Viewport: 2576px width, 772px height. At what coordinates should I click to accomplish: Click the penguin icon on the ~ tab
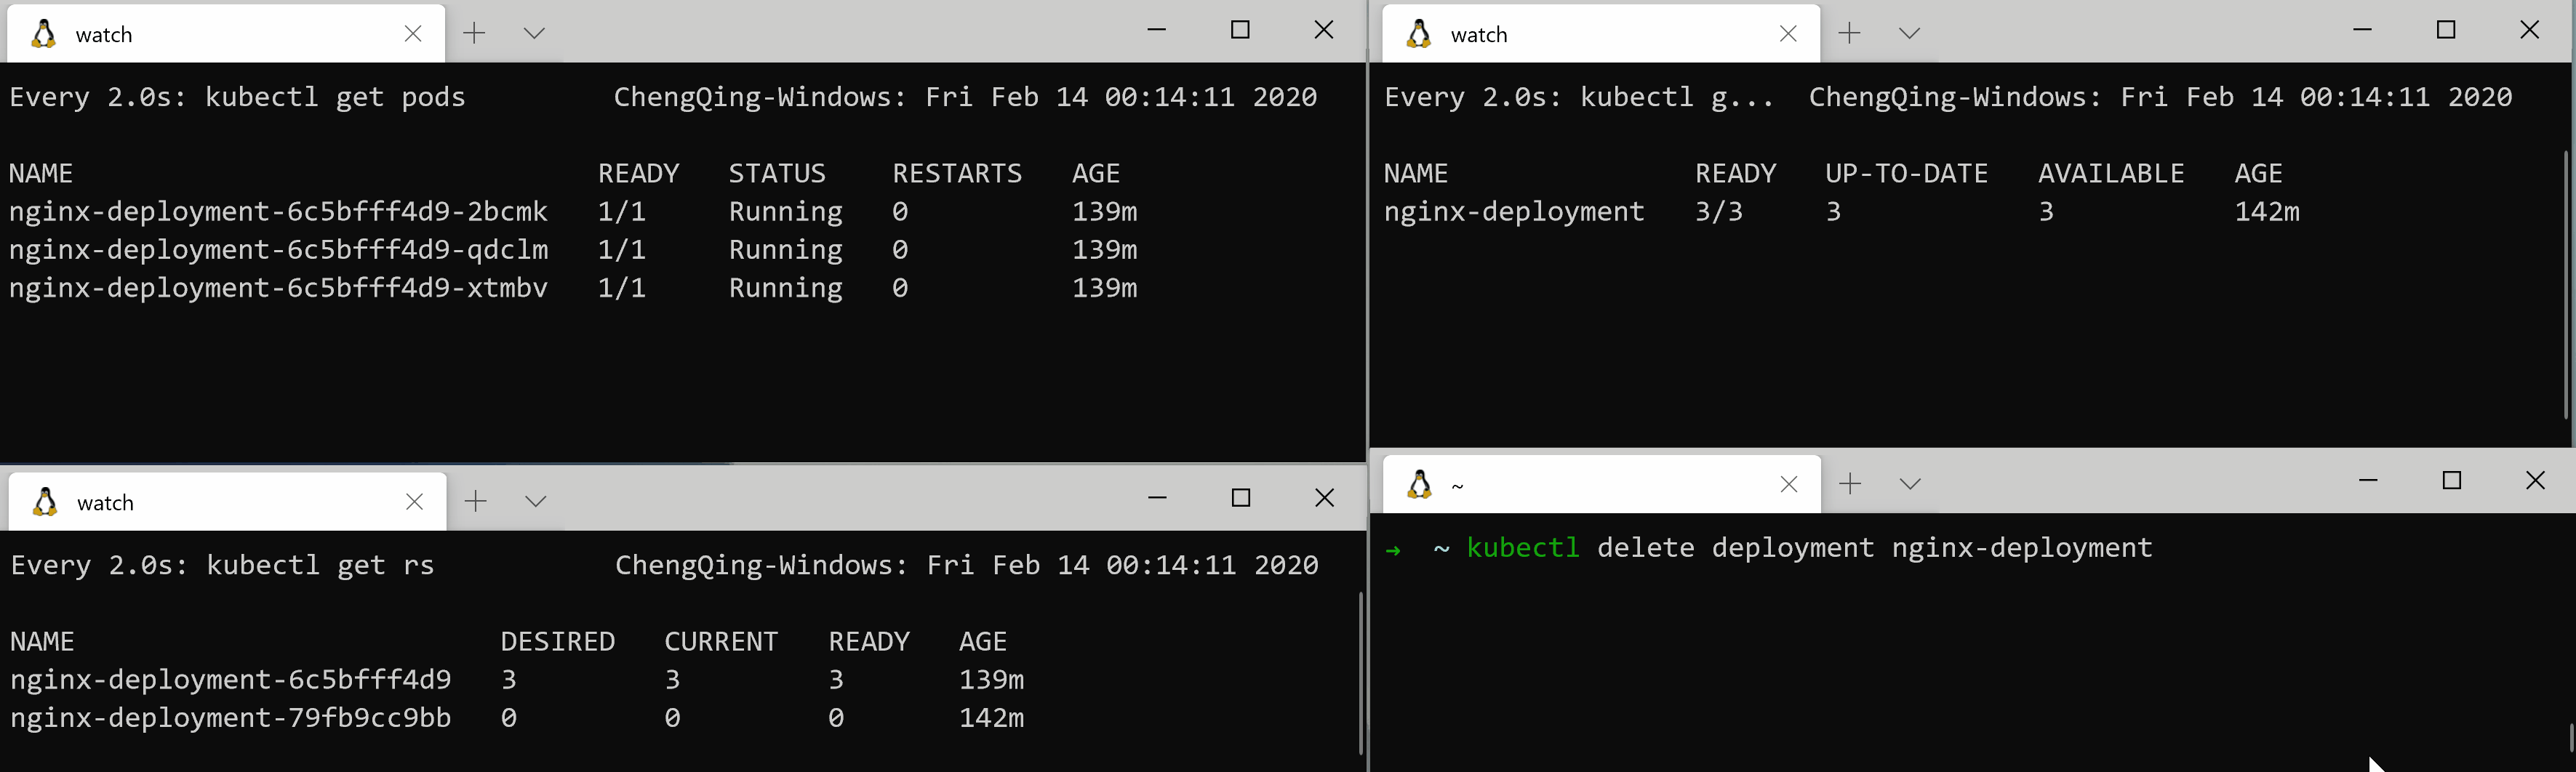1419,485
